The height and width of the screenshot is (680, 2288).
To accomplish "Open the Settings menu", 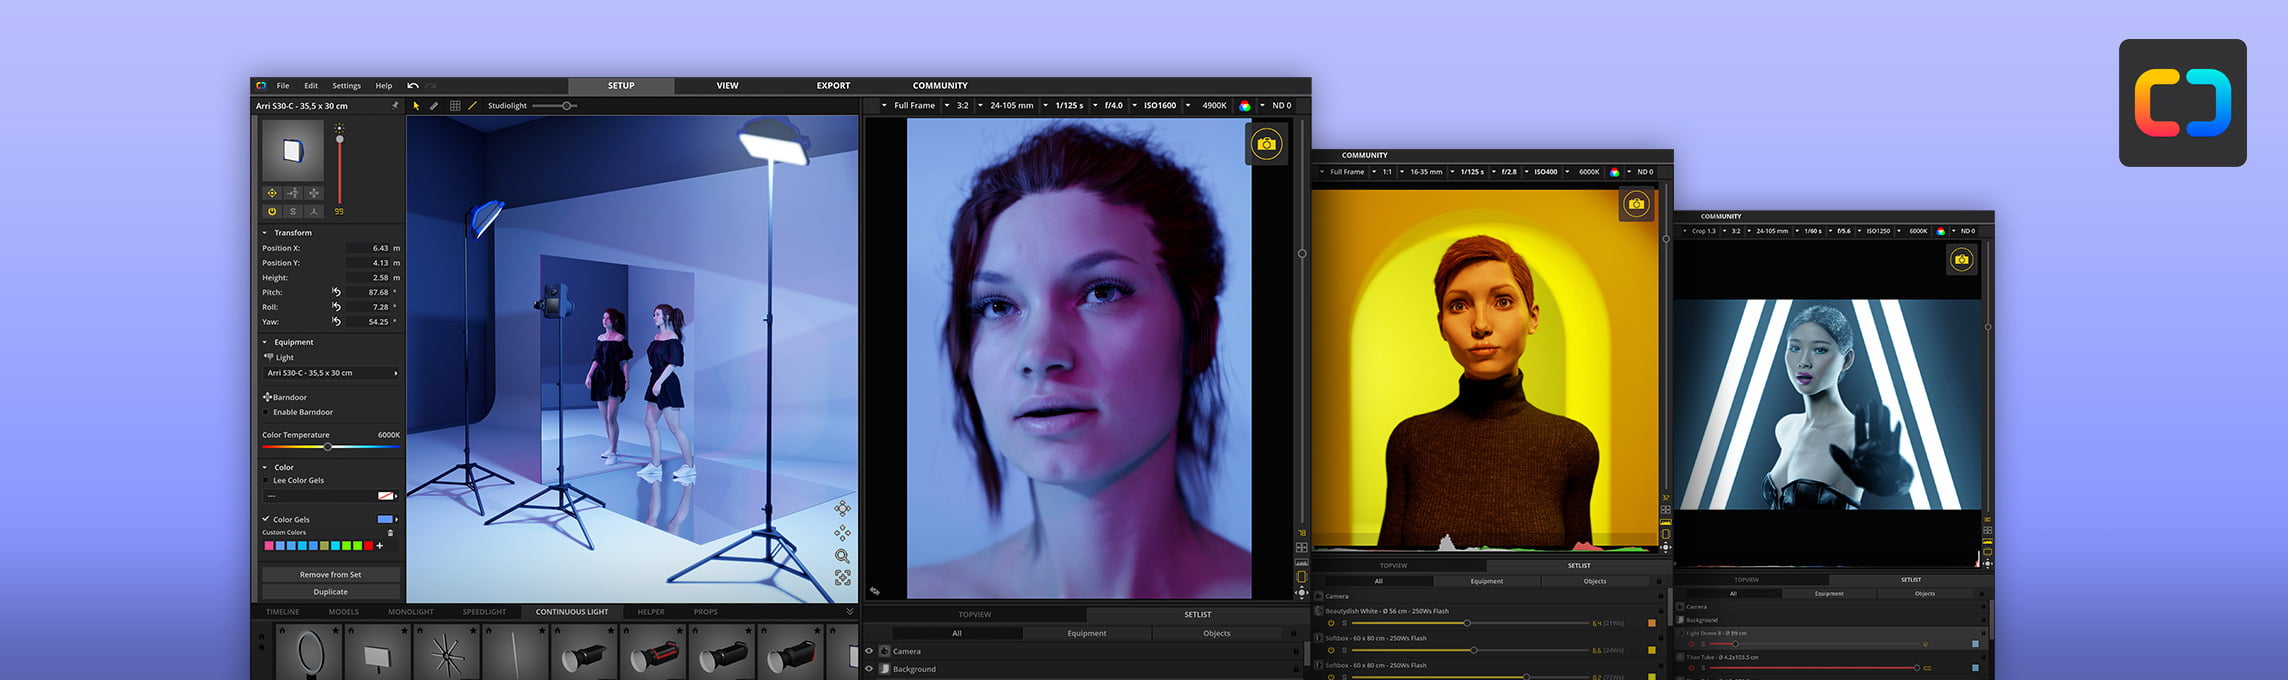I will pos(346,86).
